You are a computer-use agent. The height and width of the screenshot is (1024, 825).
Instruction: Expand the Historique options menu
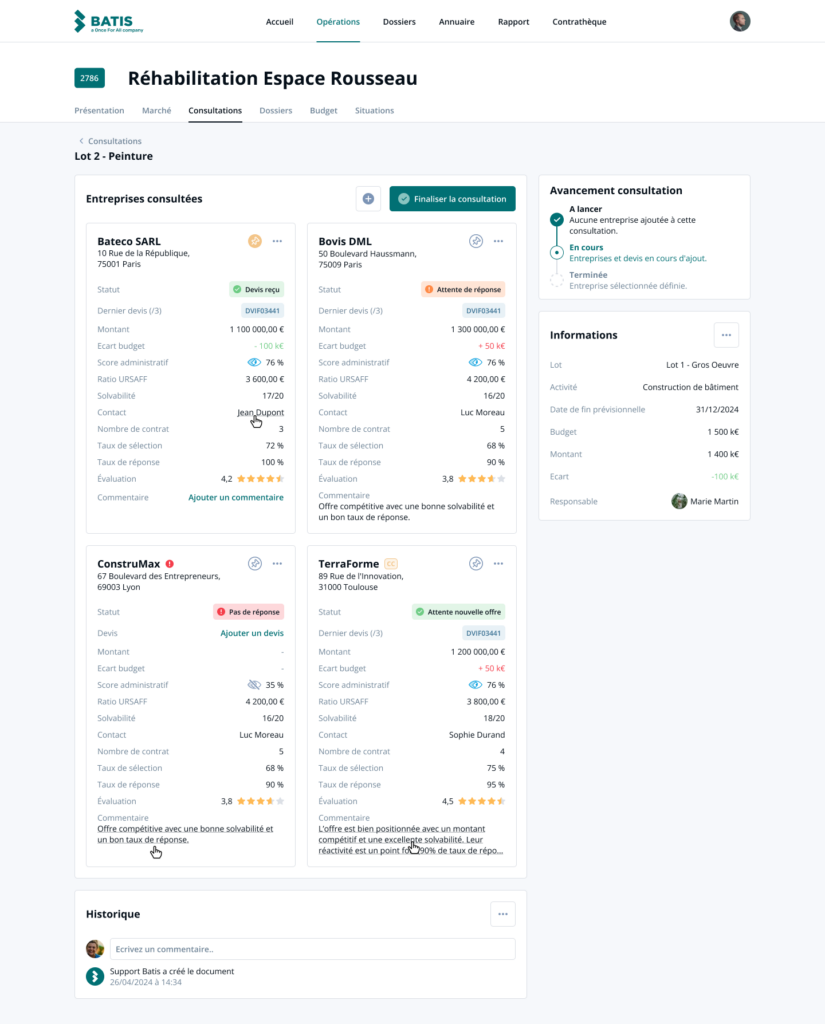pos(503,913)
